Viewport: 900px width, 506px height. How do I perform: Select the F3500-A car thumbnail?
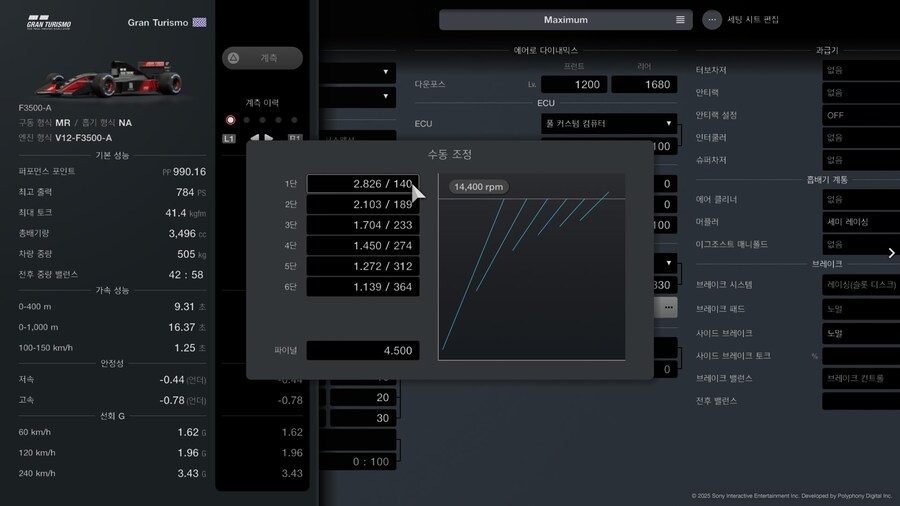pos(109,79)
